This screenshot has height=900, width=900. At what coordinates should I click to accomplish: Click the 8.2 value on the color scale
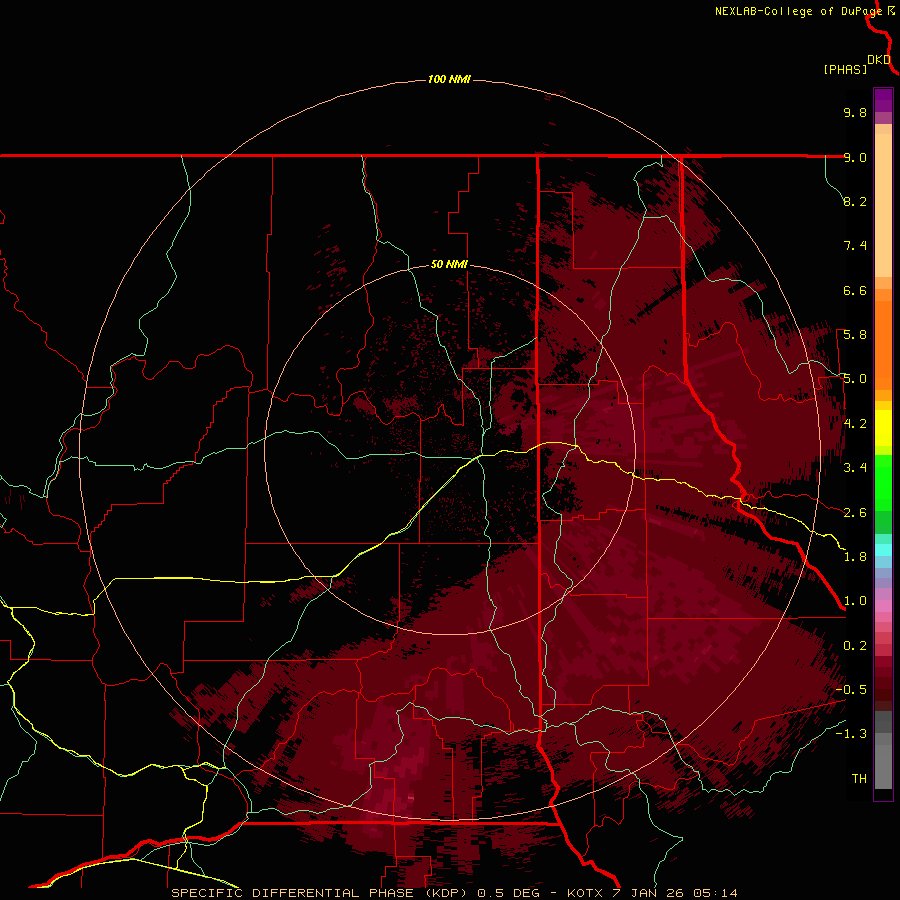pyautogui.click(x=855, y=201)
